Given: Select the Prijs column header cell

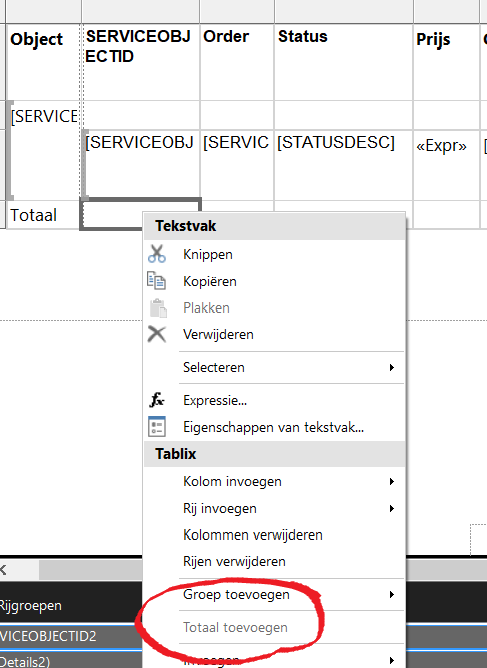Looking at the screenshot, I should (446, 62).
